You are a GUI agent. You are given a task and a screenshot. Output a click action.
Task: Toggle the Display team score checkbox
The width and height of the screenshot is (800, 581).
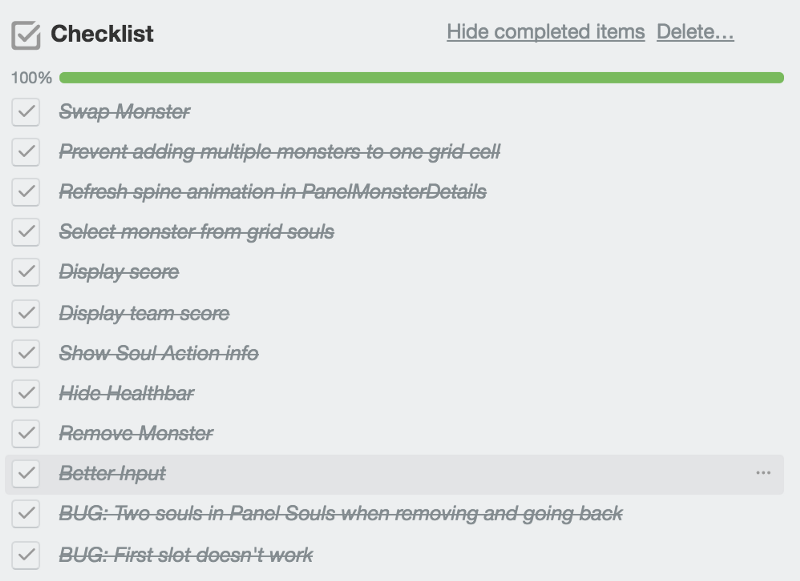(x=26, y=313)
